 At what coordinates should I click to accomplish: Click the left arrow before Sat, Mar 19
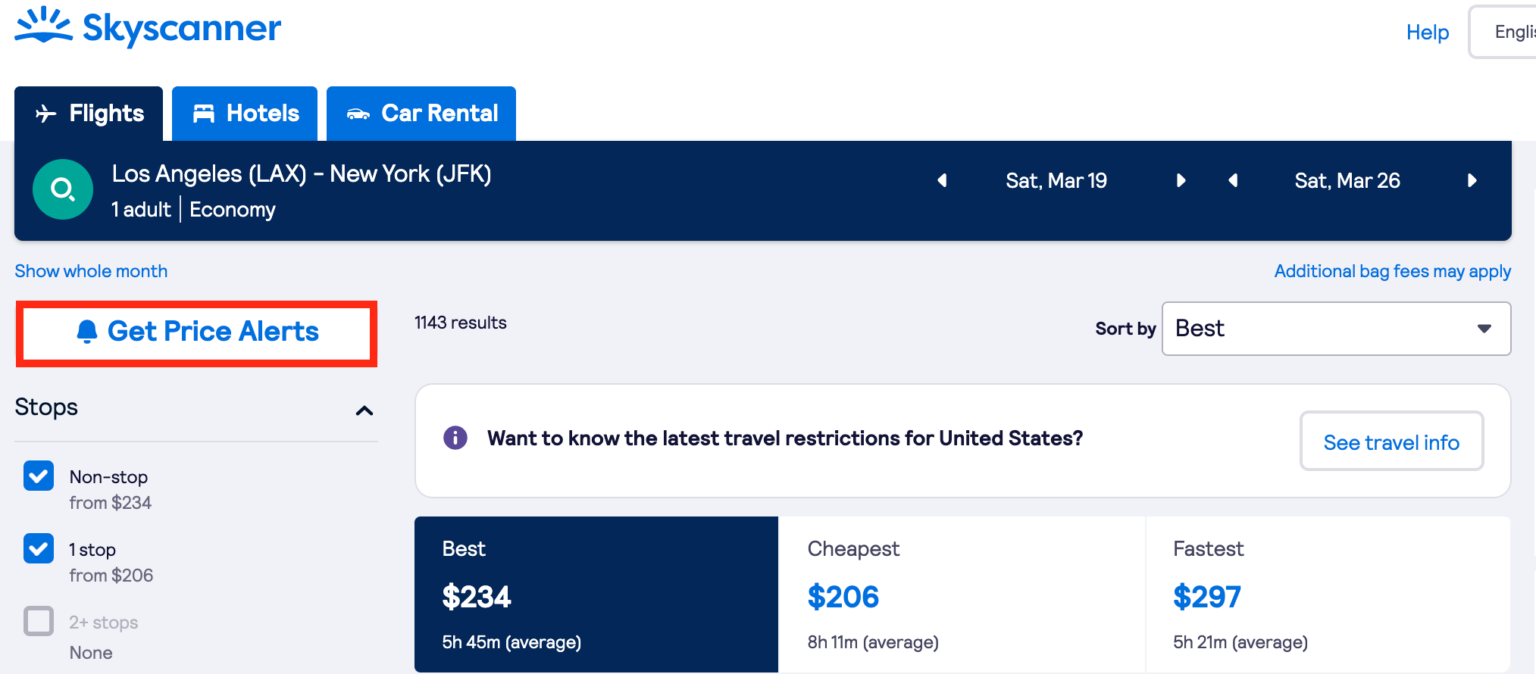tap(941, 180)
